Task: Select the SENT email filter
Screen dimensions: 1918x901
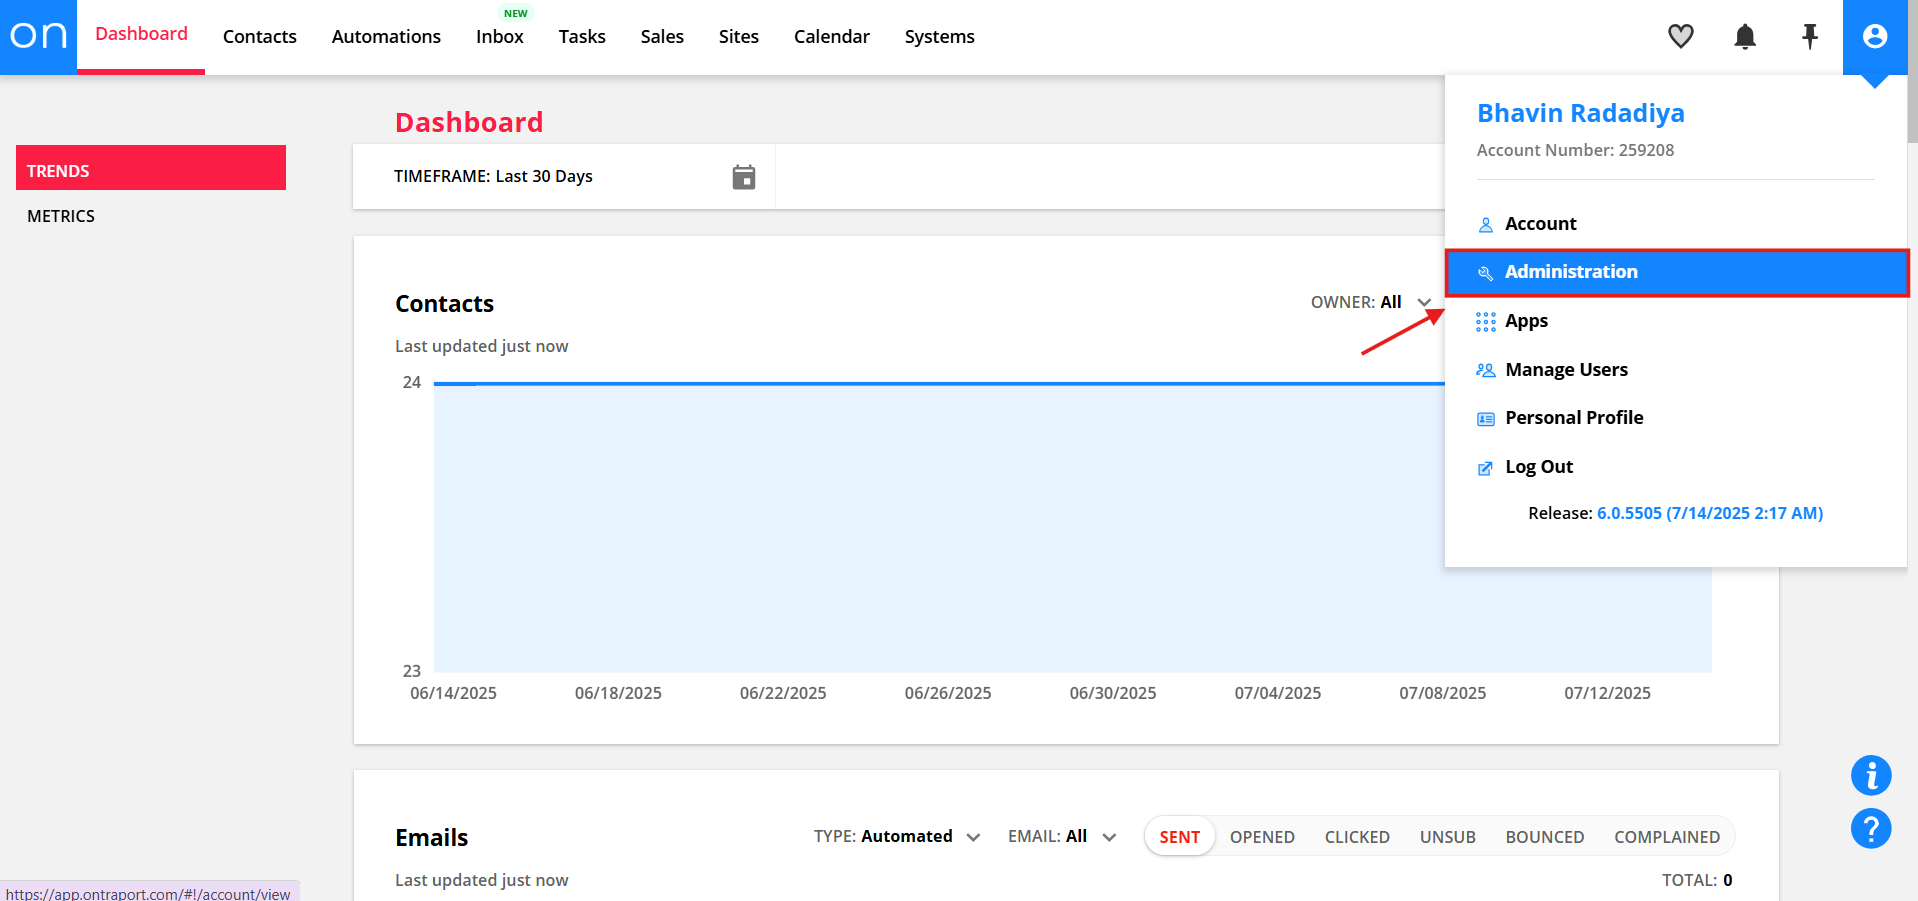Action: click(x=1180, y=837)
